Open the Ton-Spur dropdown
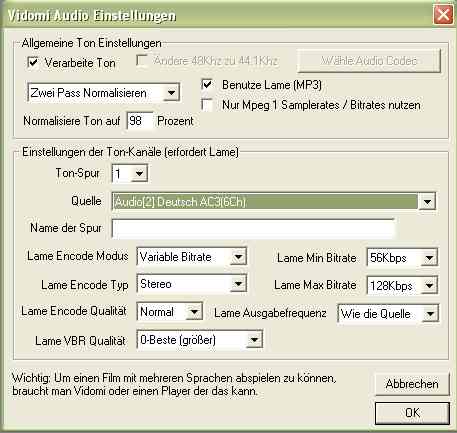Image resolution: width=457 pixels, height=433 pixels. (x=130, y=174)
